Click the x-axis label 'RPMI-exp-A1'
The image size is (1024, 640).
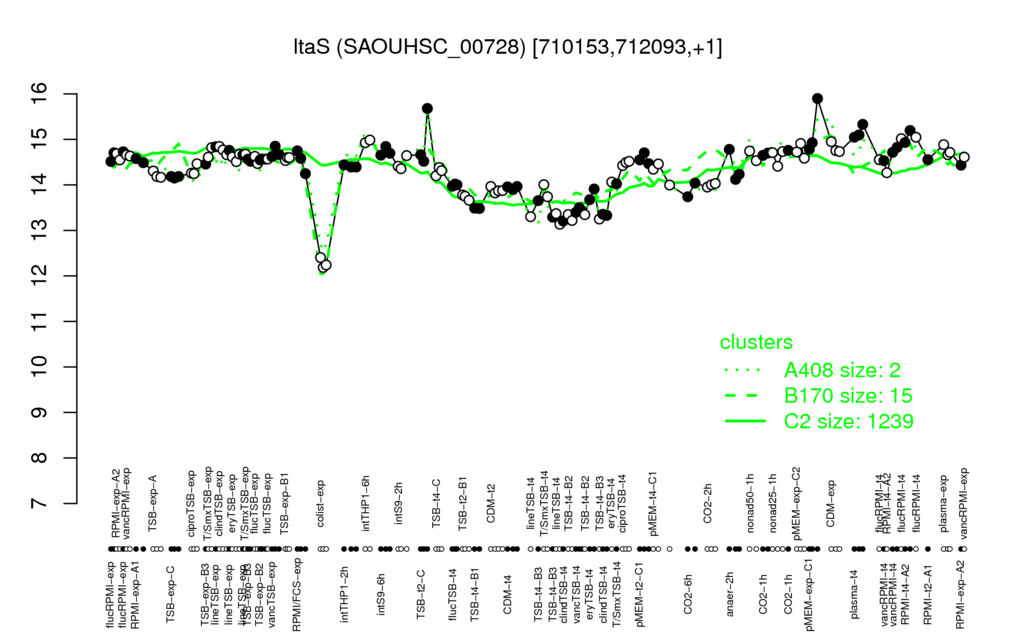click(135, 595)
